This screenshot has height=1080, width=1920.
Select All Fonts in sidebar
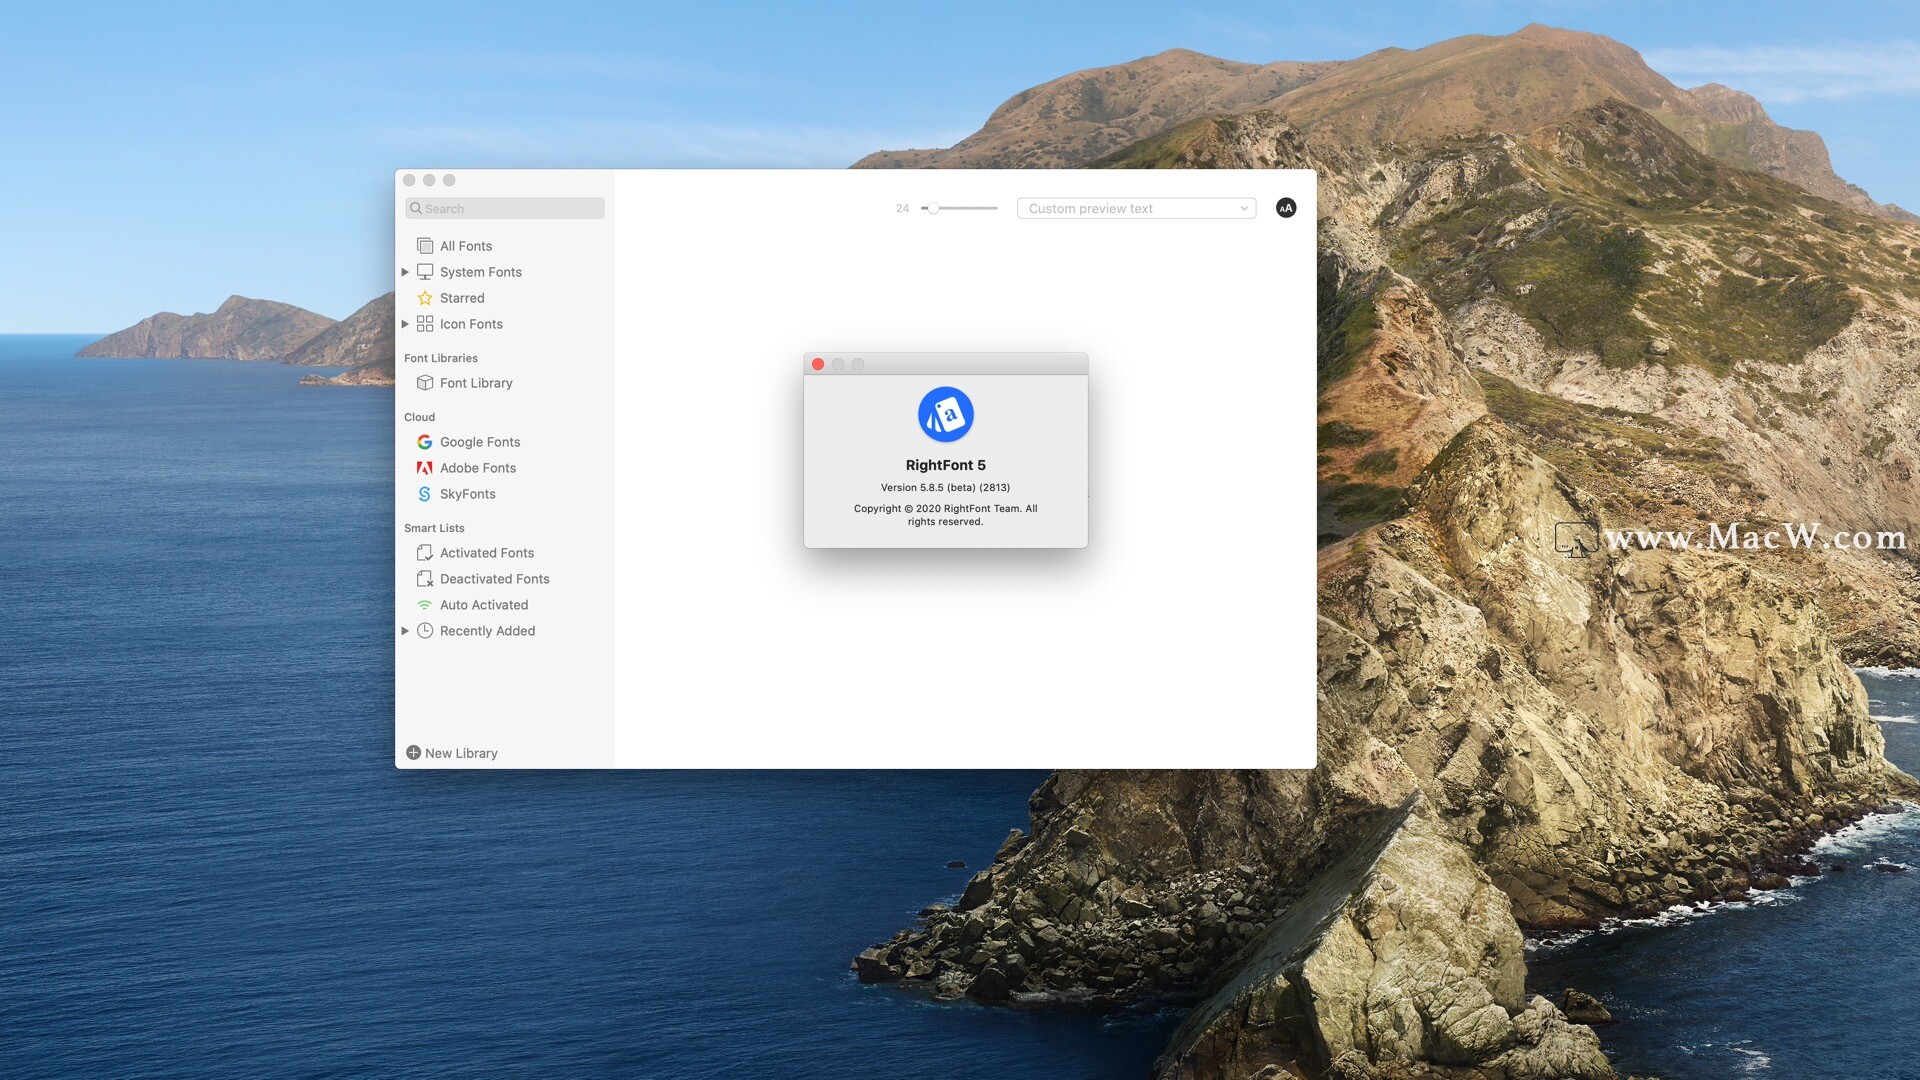click(465, 245)
